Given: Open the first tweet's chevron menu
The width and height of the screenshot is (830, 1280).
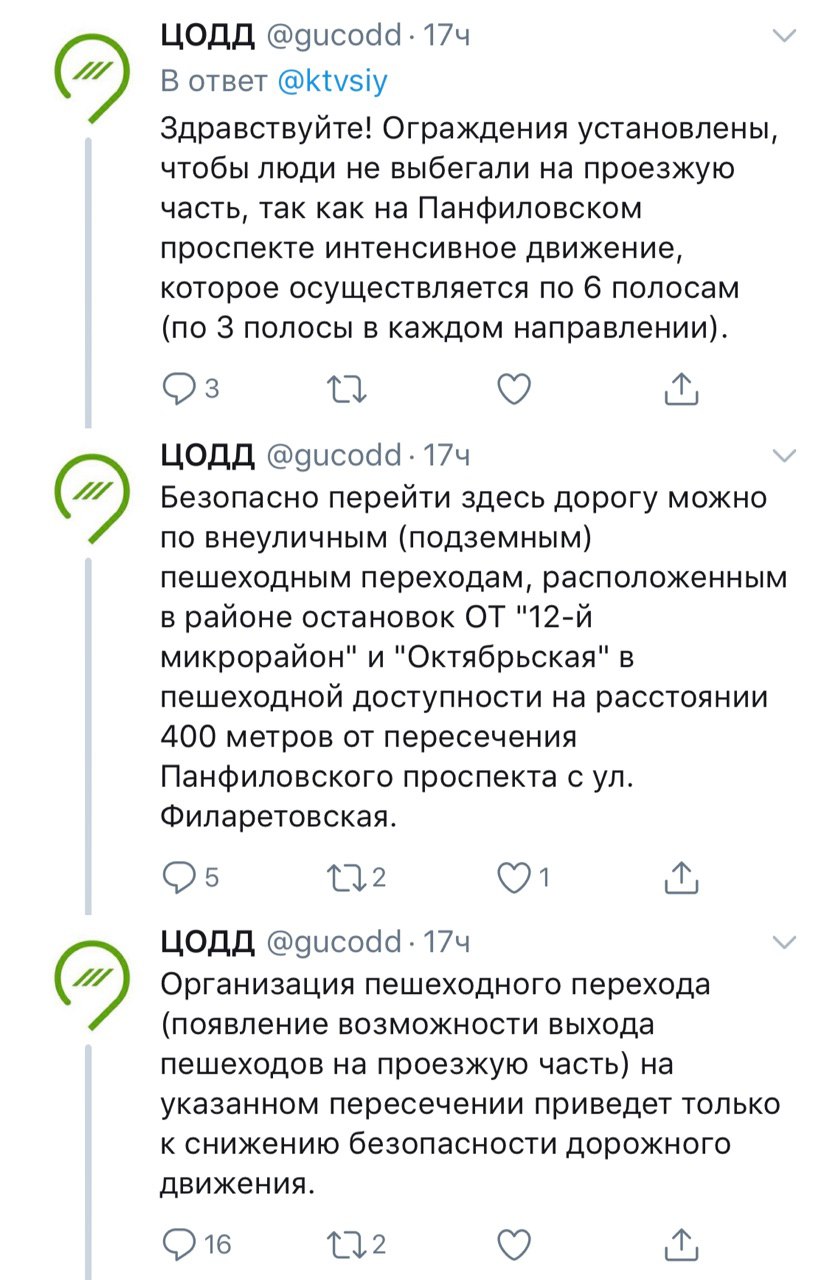Looking at the screenshot, I should coord(785,37).
